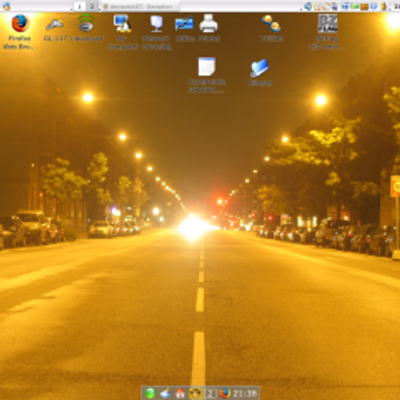Open the My Computer desktop icon
This screenshot has width=400, height=400.
coord(122,23)
